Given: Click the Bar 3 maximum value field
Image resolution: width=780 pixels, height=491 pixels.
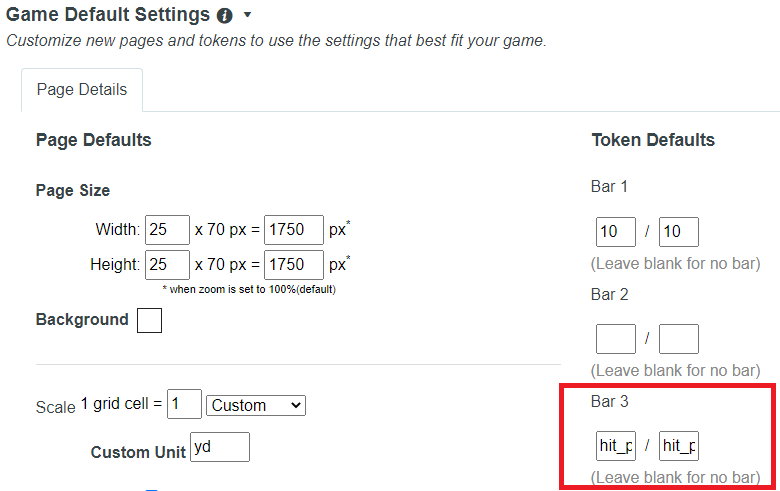Looking at the screenshot, I should [x=679, y=446].
